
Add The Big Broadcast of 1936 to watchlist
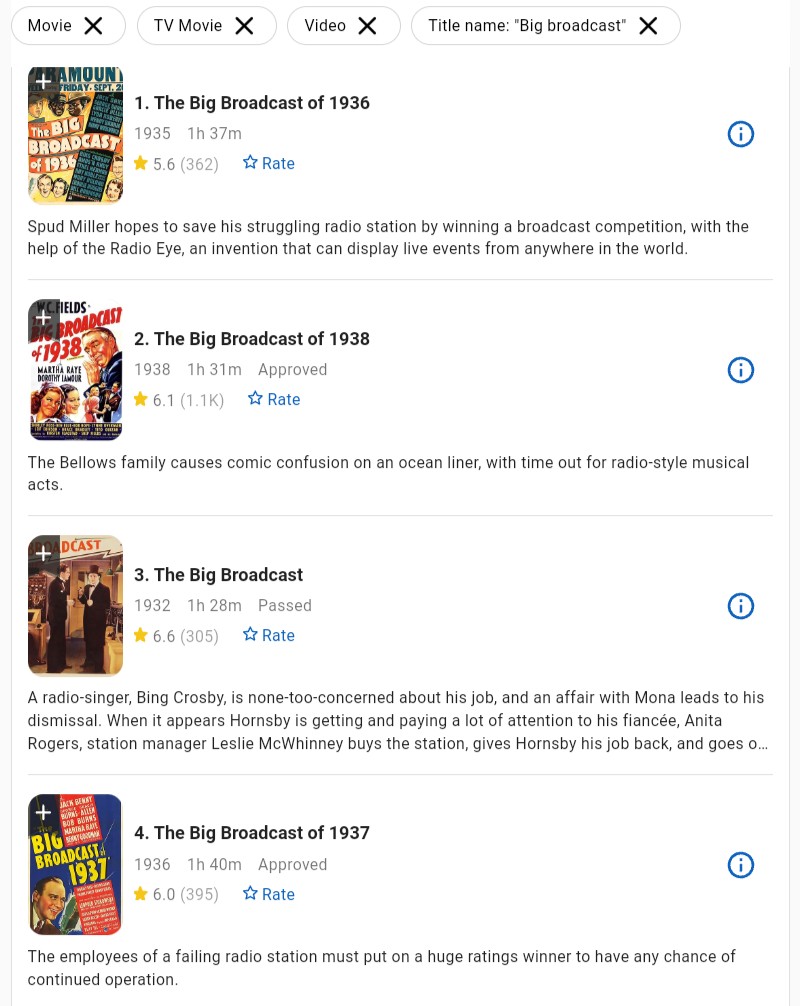point(44,81)
